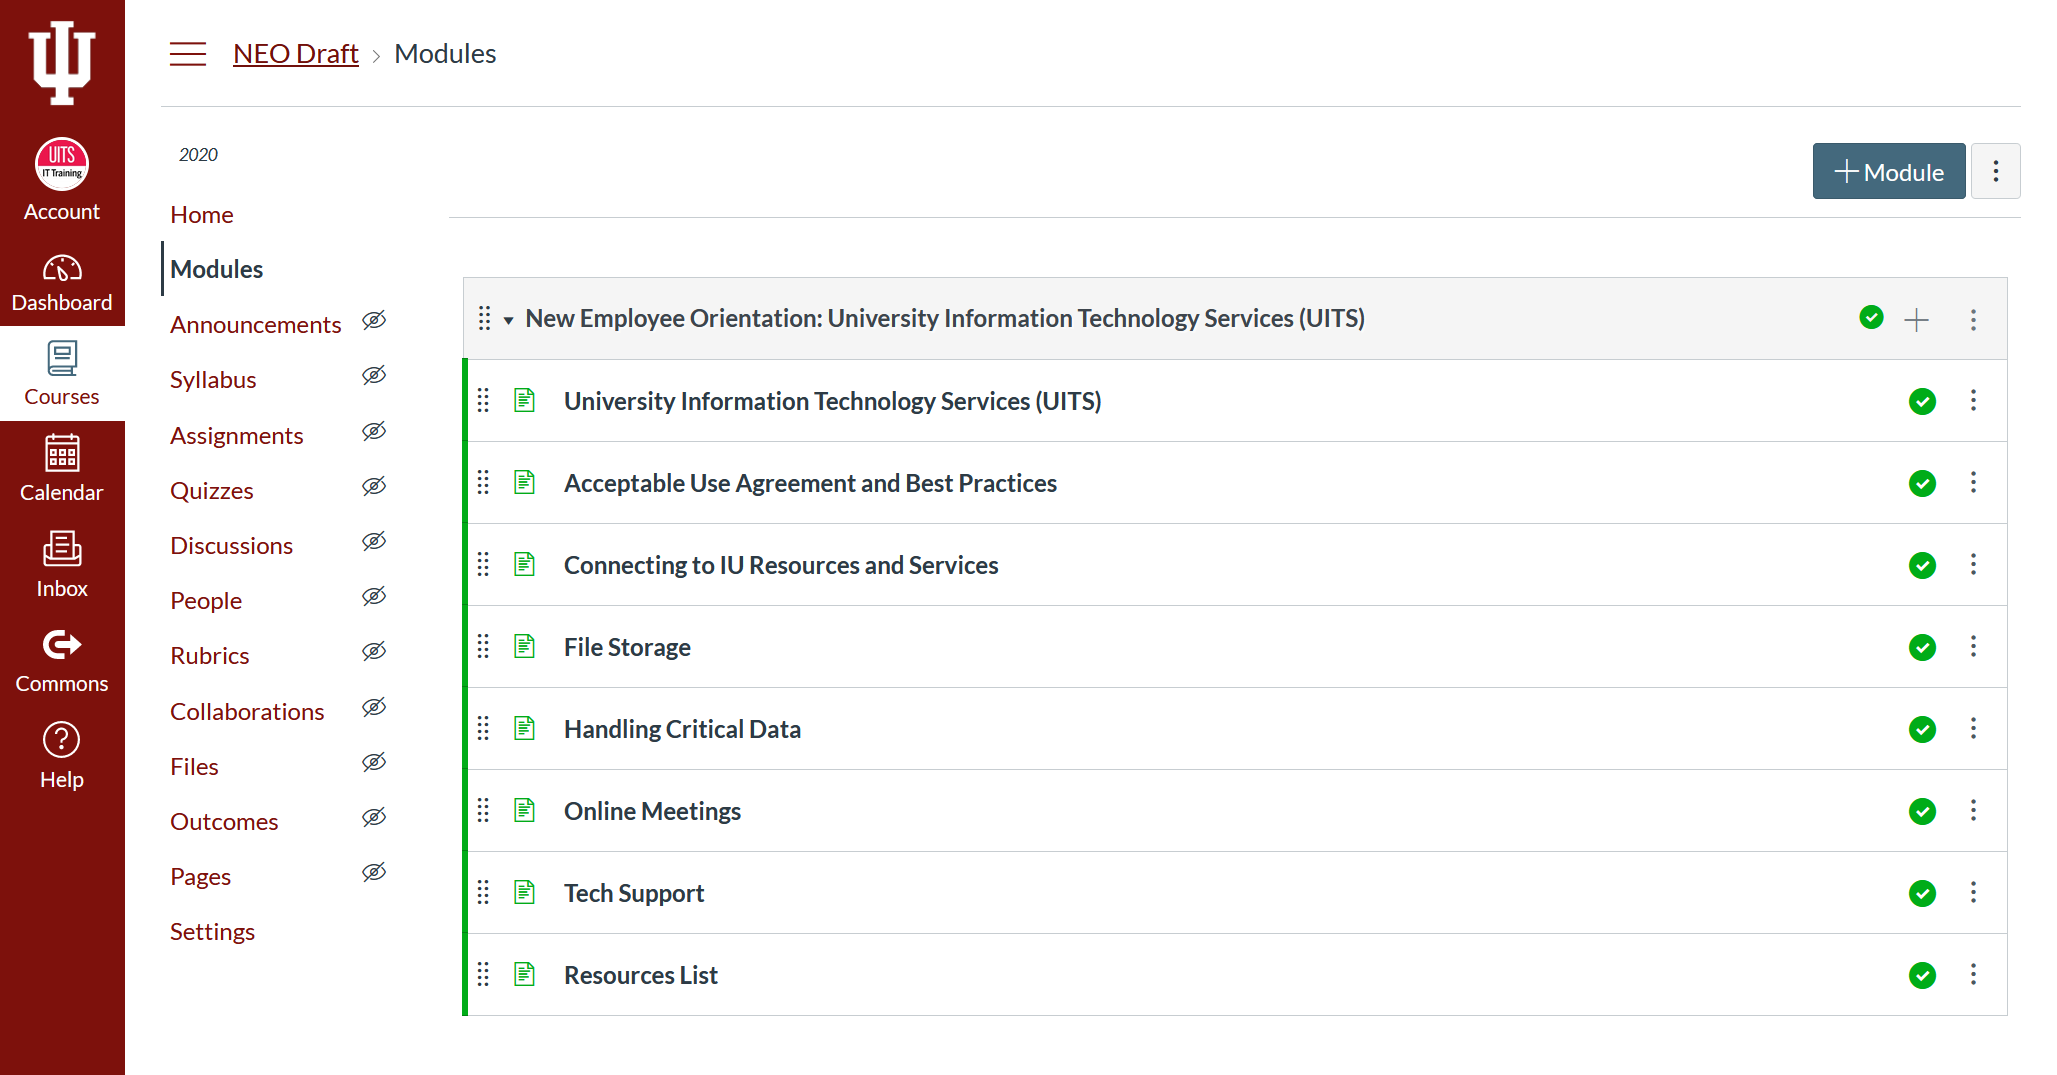Click the hidden eye icon beside Quizzes
Image resolution: width=2057 pixels, height=1075 pixels.
click(x=374, y=486)
